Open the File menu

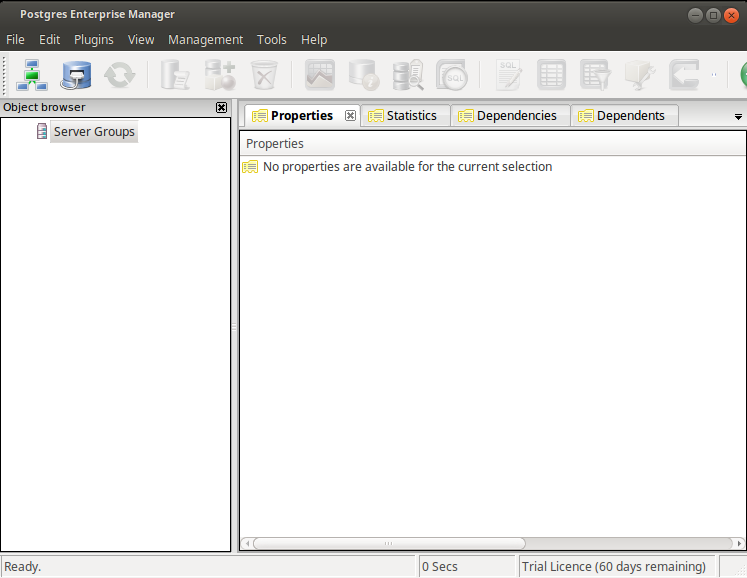pos(15,40)
